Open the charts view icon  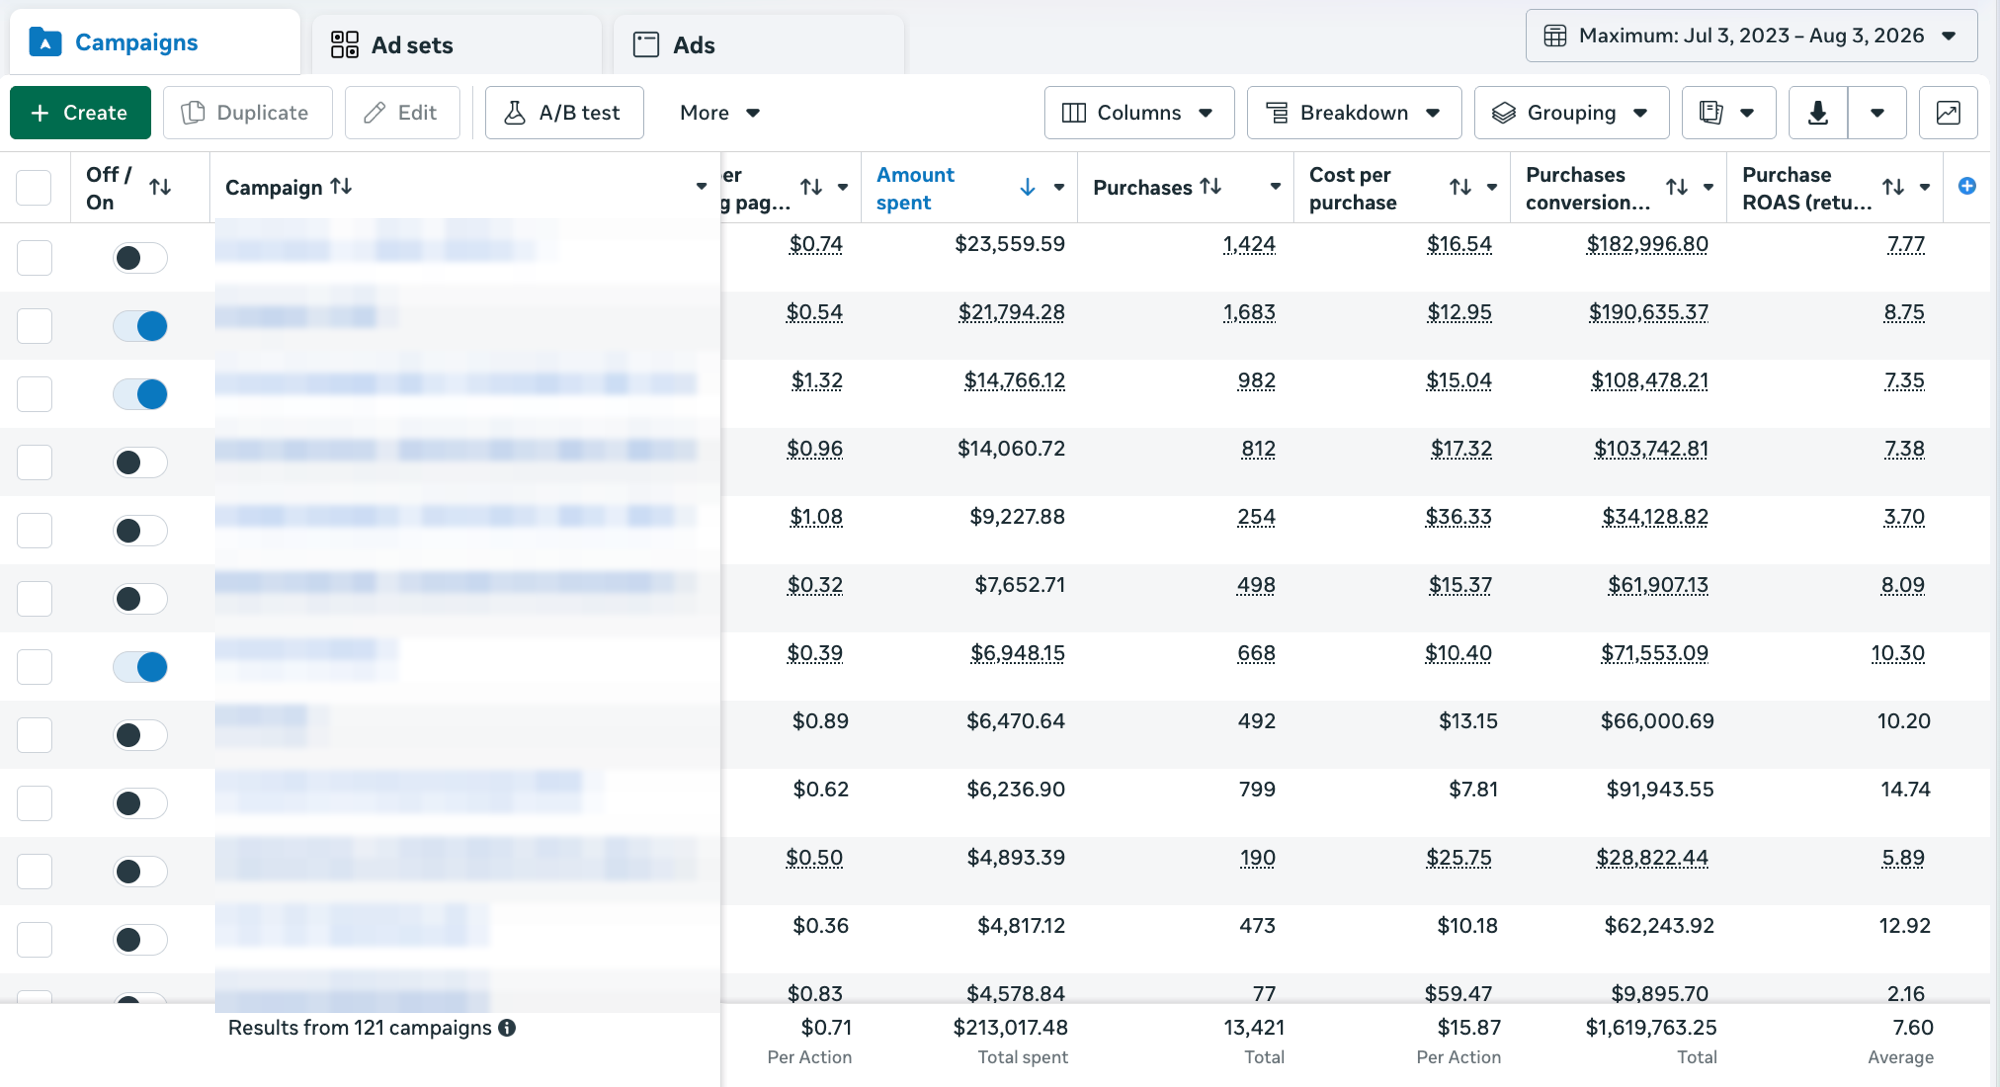pyautogui.click(x=1948, y=113)
